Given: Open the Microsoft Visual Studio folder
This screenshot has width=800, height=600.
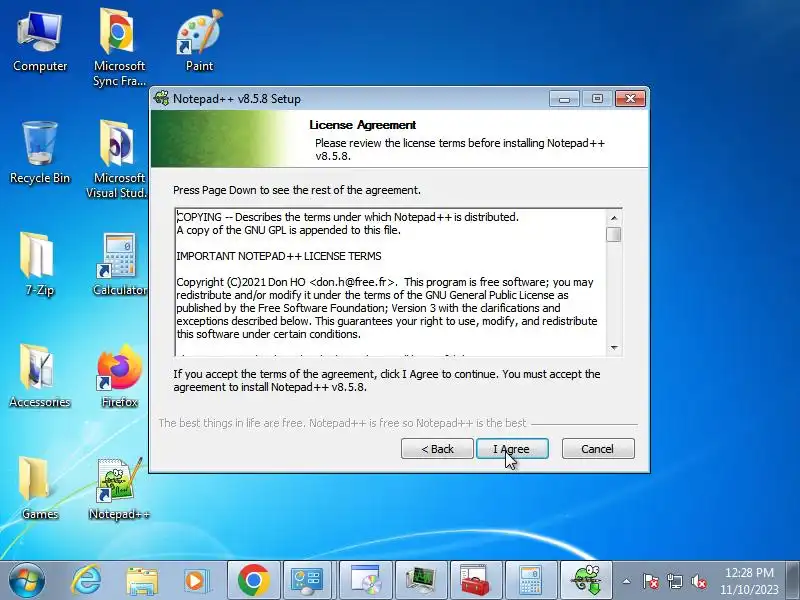Looking at the screenshot, I should coord(117,158).
